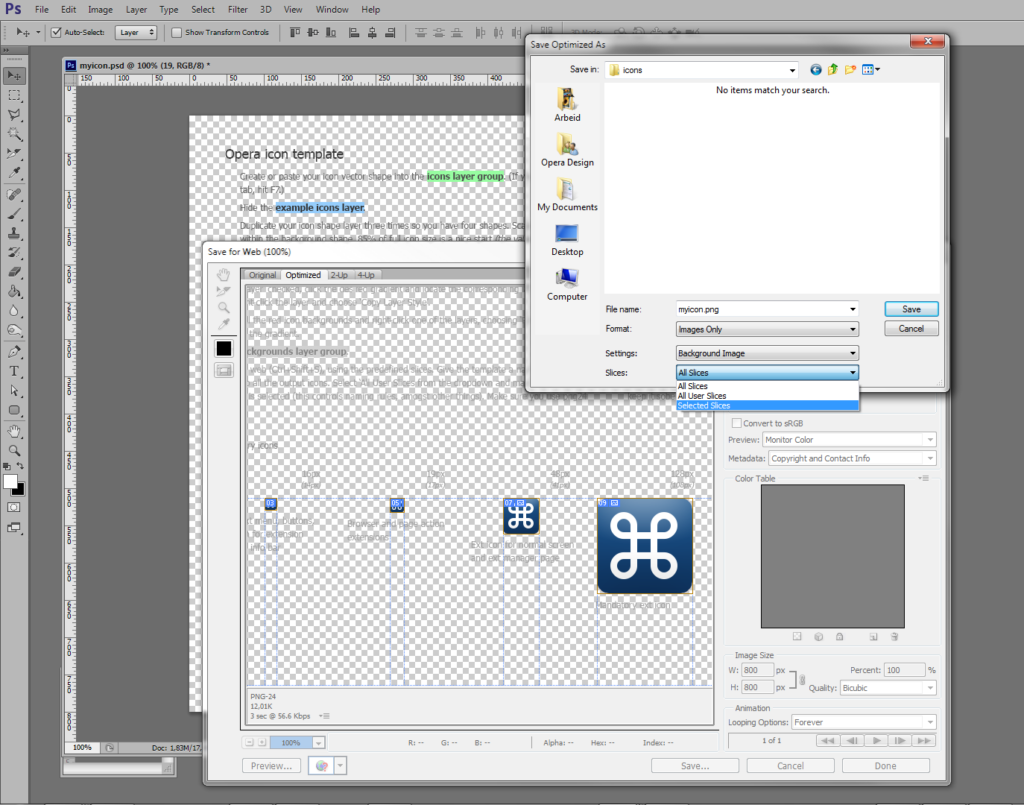Toggle slices visibility icon

222,371
